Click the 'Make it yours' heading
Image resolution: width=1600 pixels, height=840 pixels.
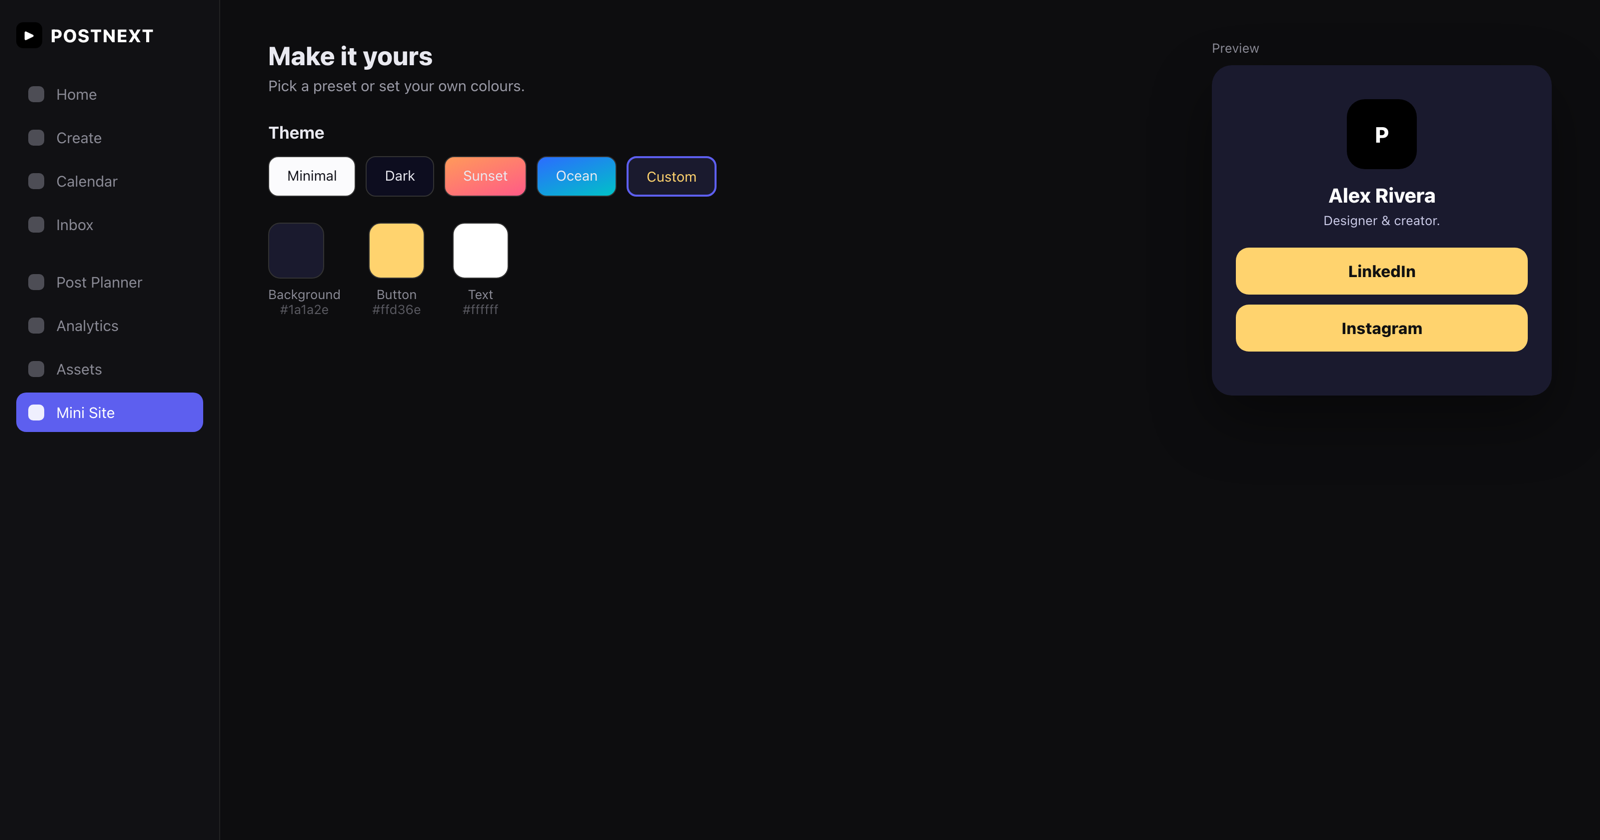pyautogui.click(x=350, y=56)
